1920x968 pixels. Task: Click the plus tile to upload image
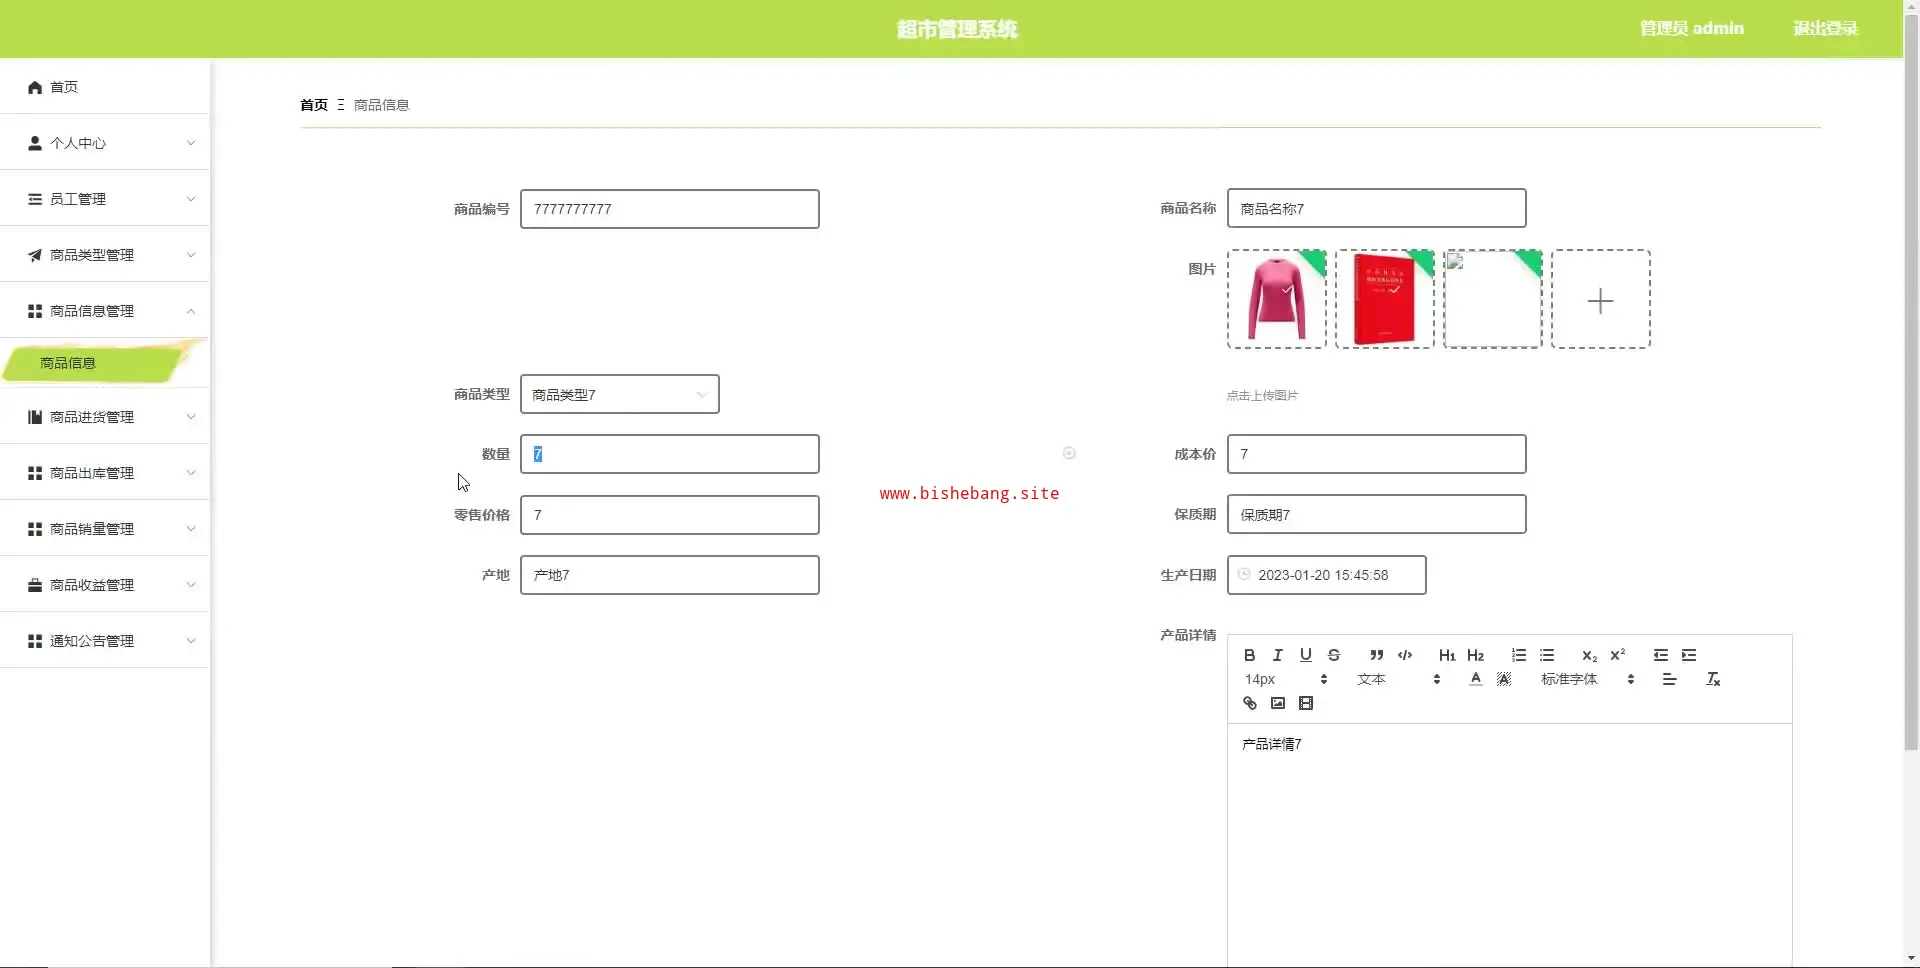tap(1600, 299)
